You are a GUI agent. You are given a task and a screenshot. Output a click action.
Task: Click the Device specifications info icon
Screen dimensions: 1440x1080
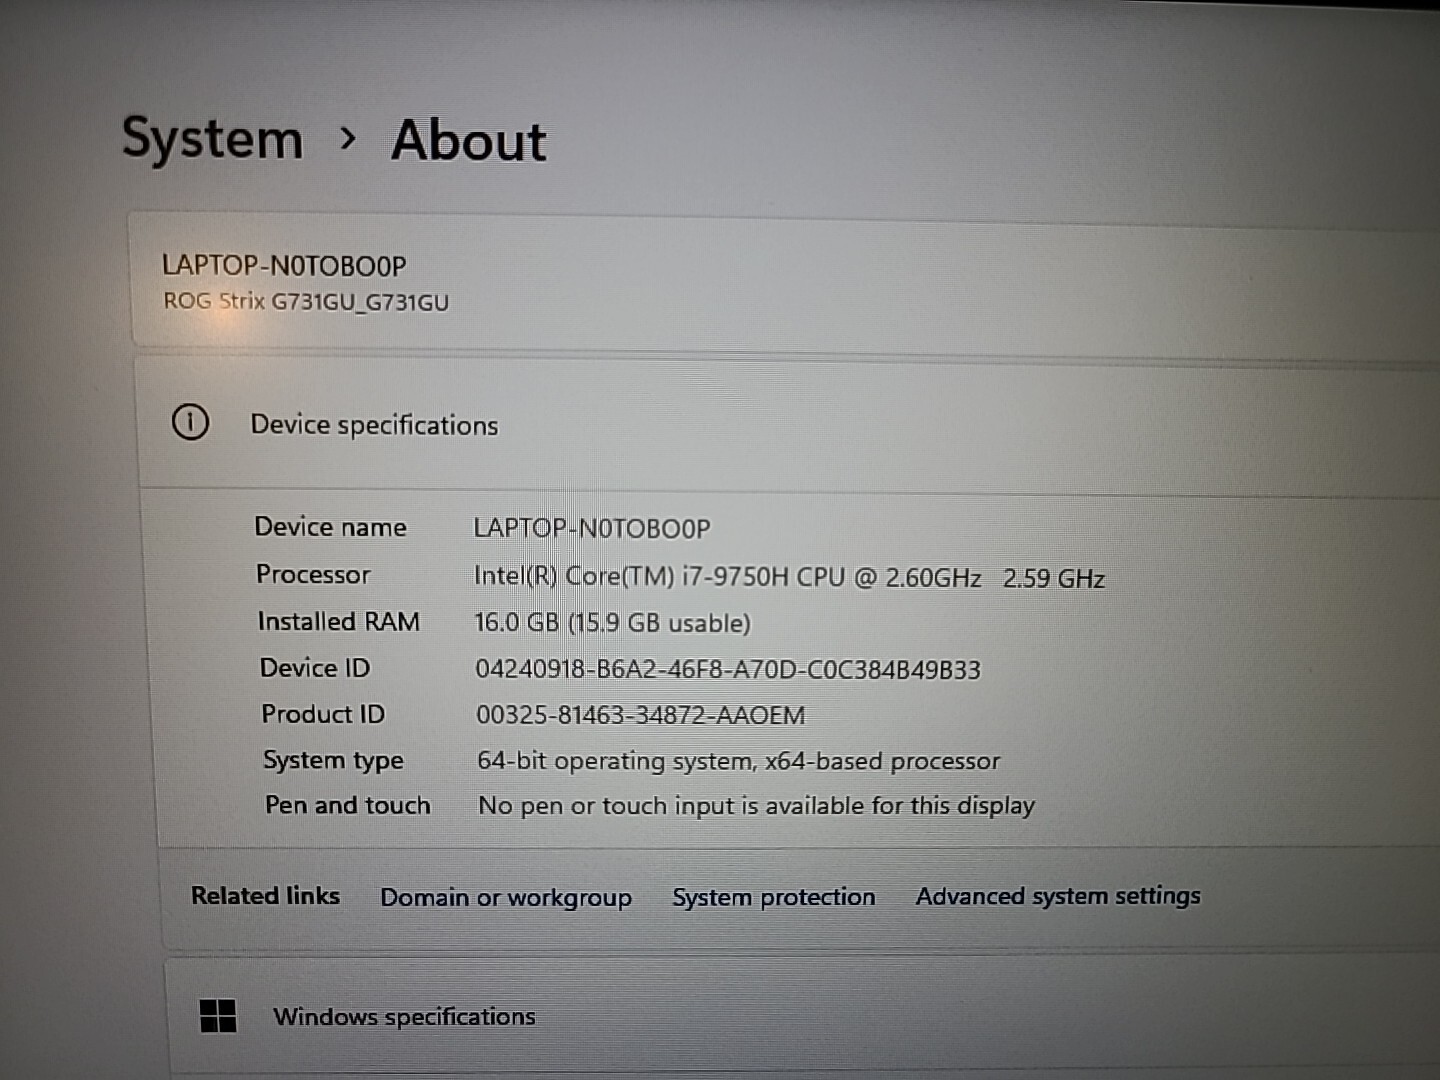190,423
